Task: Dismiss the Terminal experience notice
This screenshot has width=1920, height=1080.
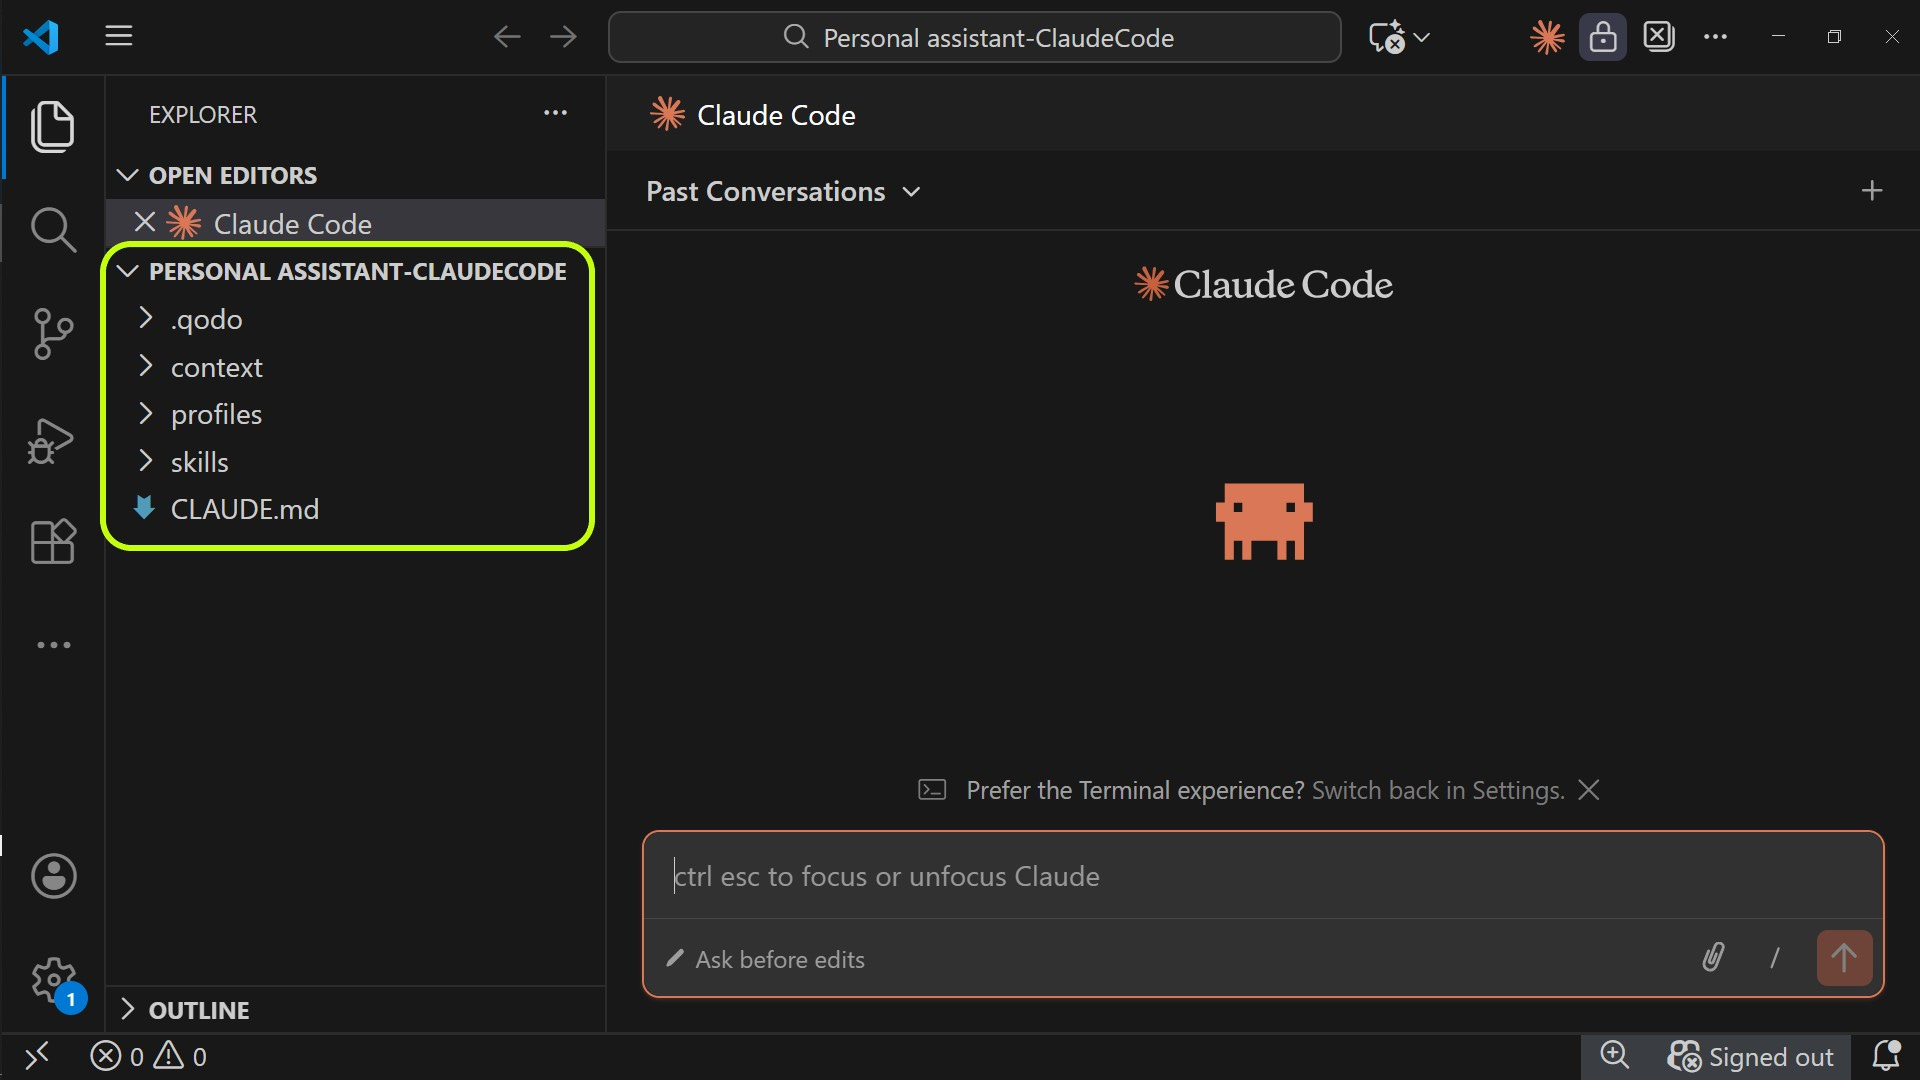Action: [x=1588, y=790]
